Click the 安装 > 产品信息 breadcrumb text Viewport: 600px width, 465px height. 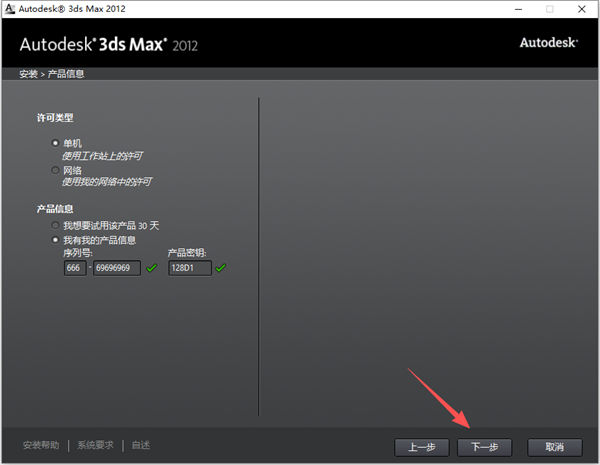click(52, 74)
